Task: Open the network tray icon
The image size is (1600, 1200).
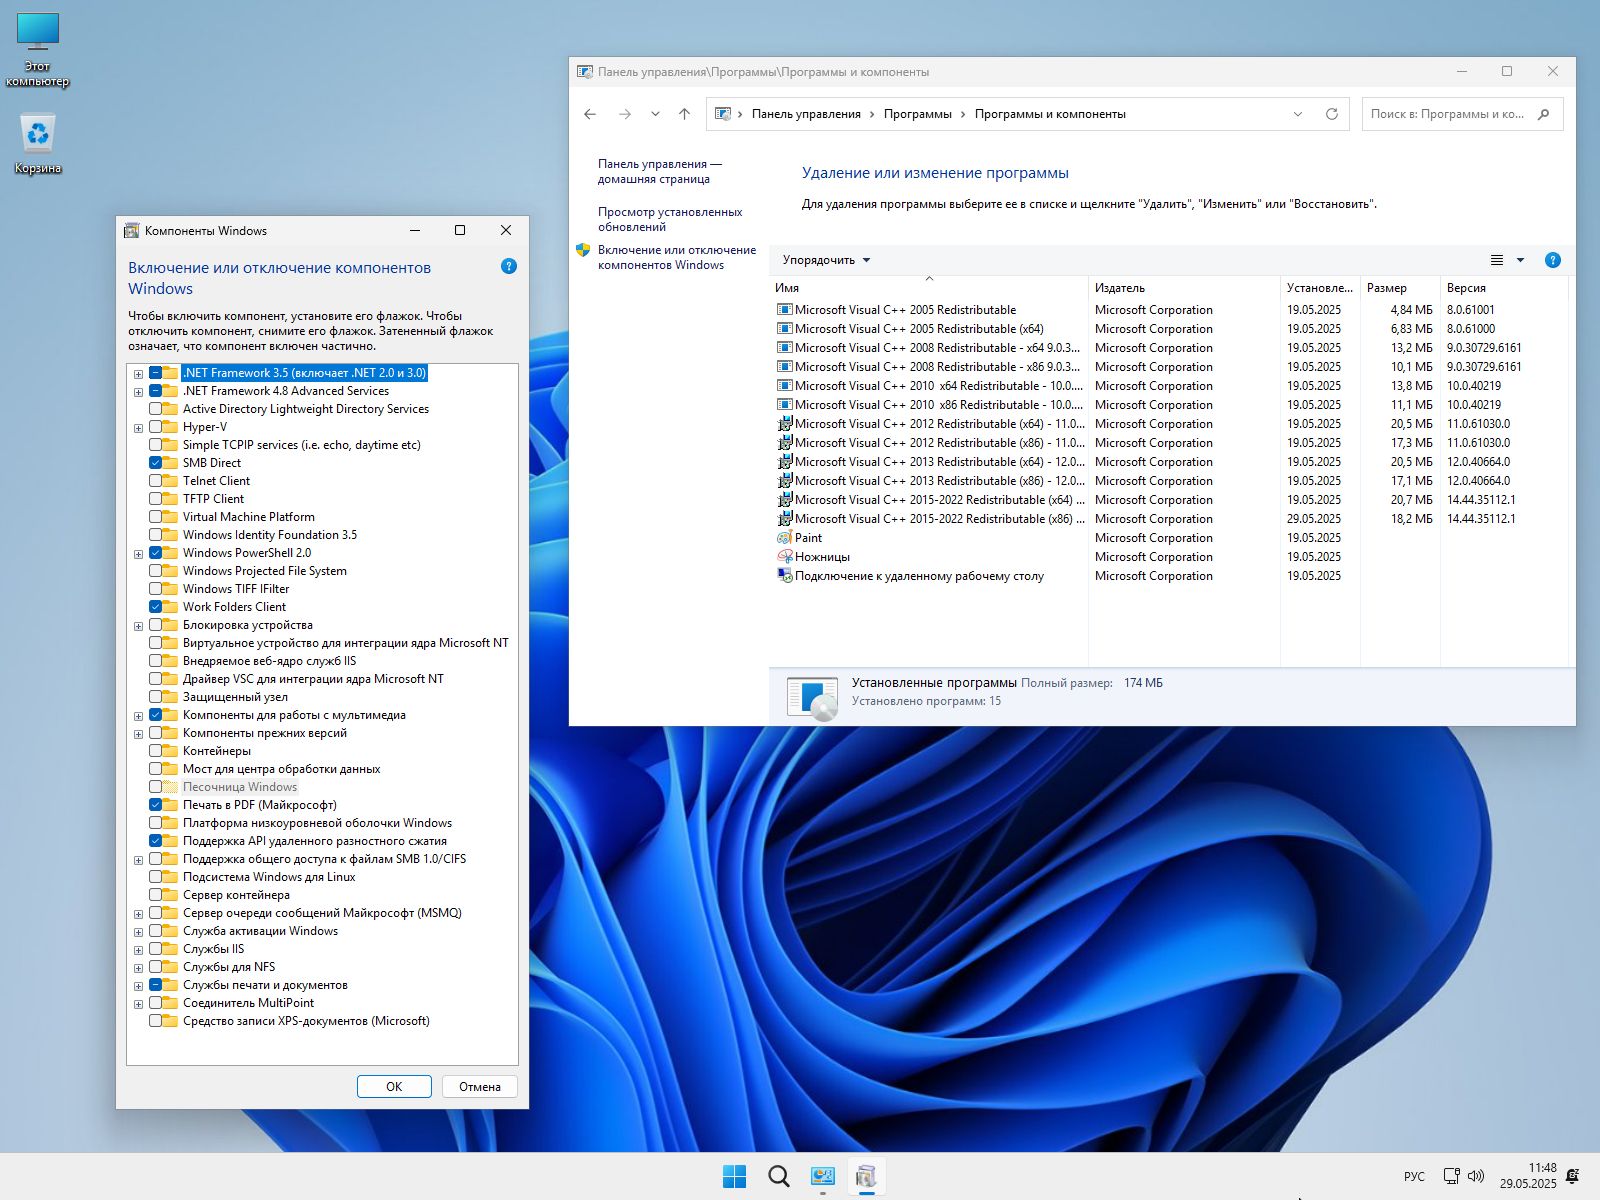Action: [1452, 1177]
